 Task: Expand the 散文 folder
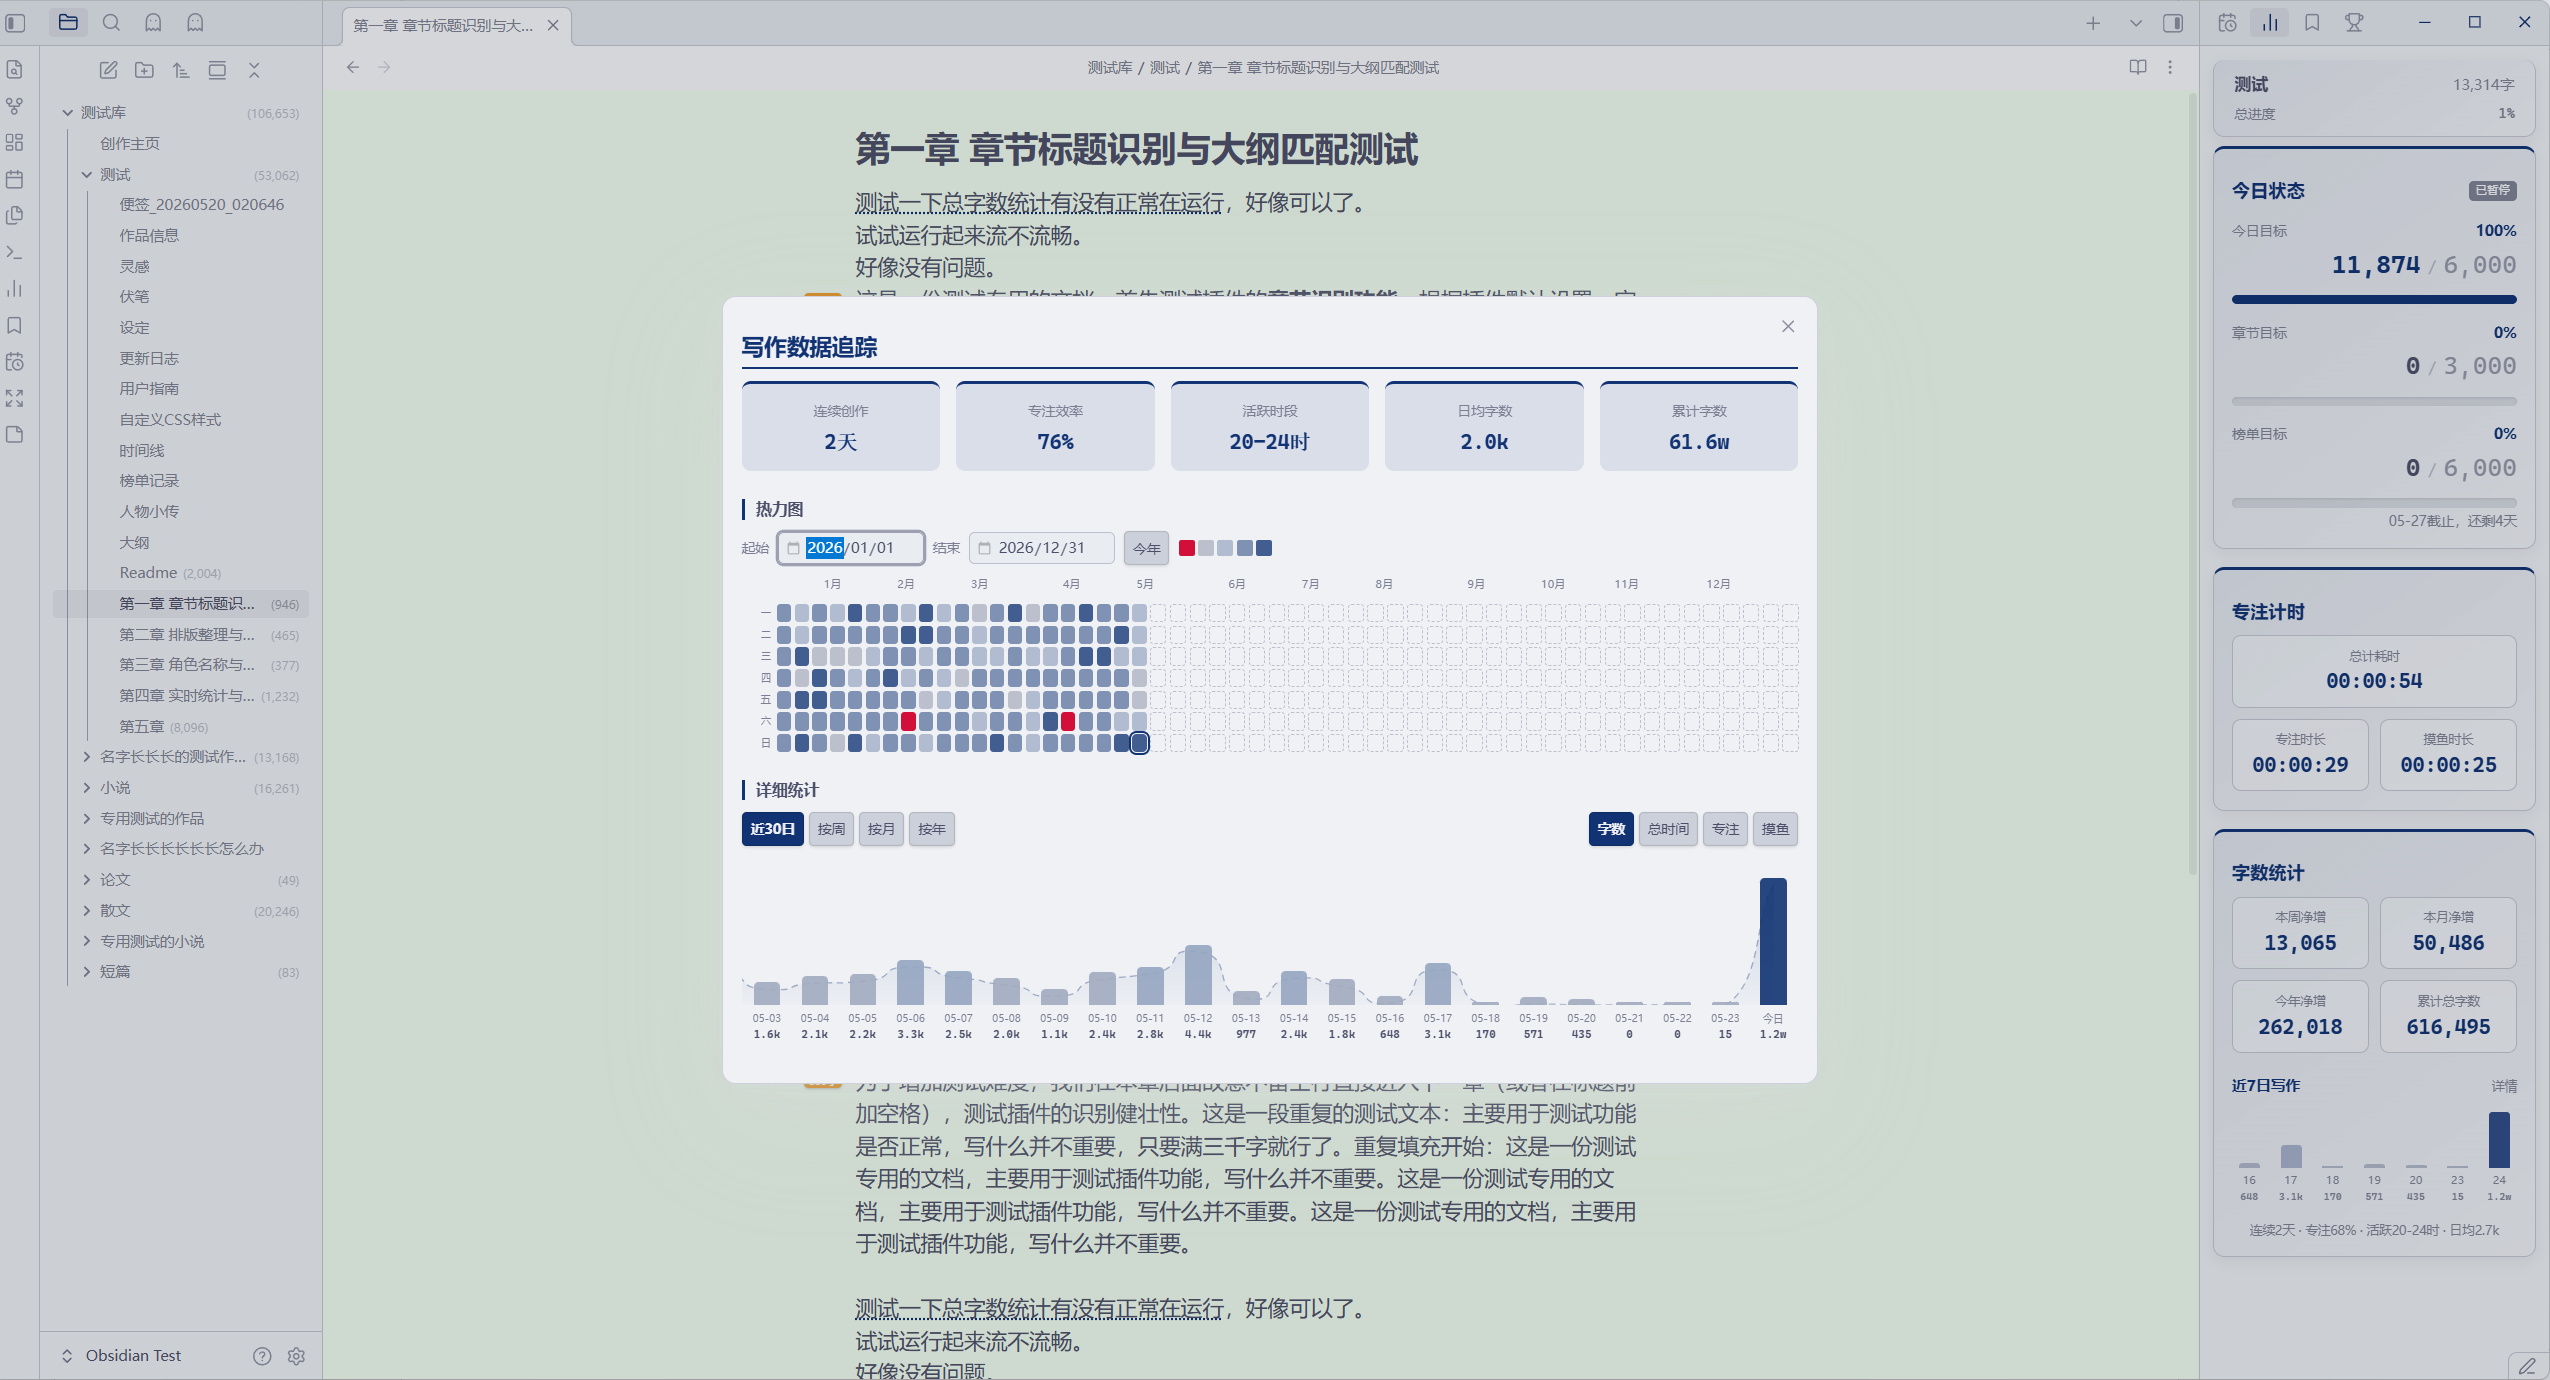pos(87,911)
